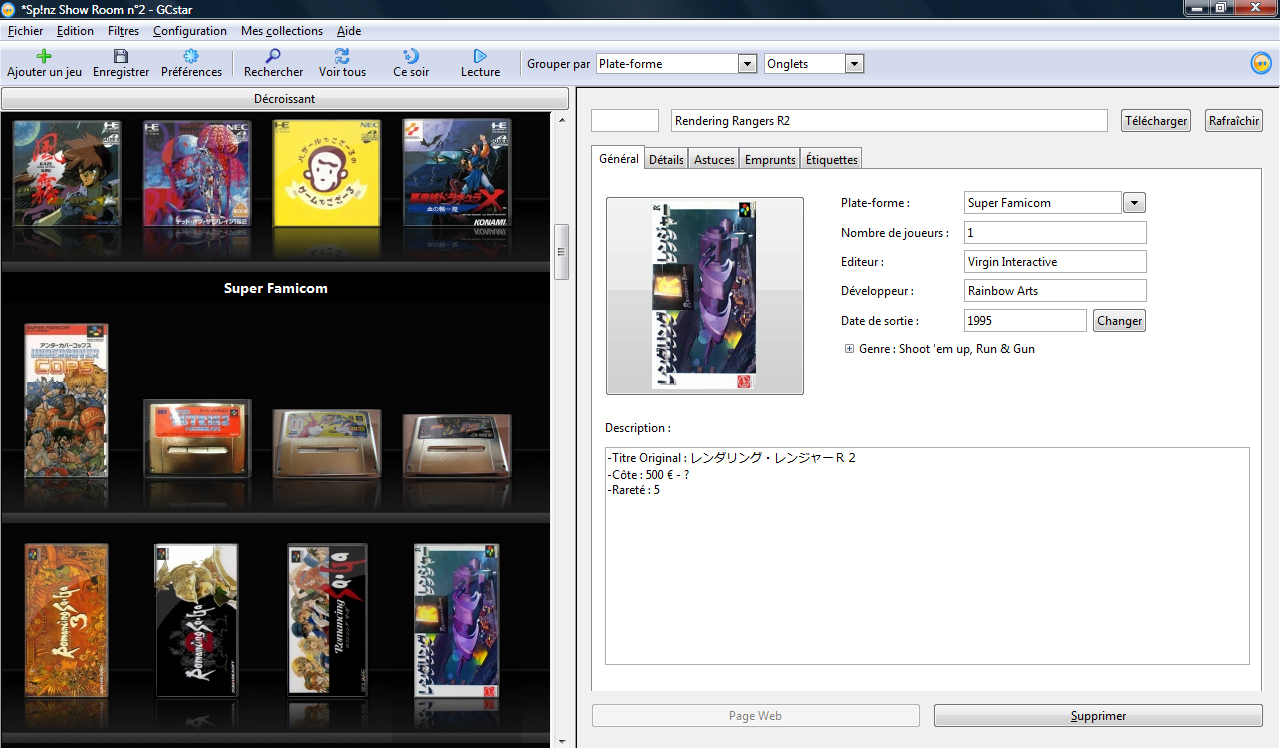Select the orange-label Super Famicom cartridge
Image resolution: width=1280 pixels, height=748 pixels.
(x=197, y=438)
